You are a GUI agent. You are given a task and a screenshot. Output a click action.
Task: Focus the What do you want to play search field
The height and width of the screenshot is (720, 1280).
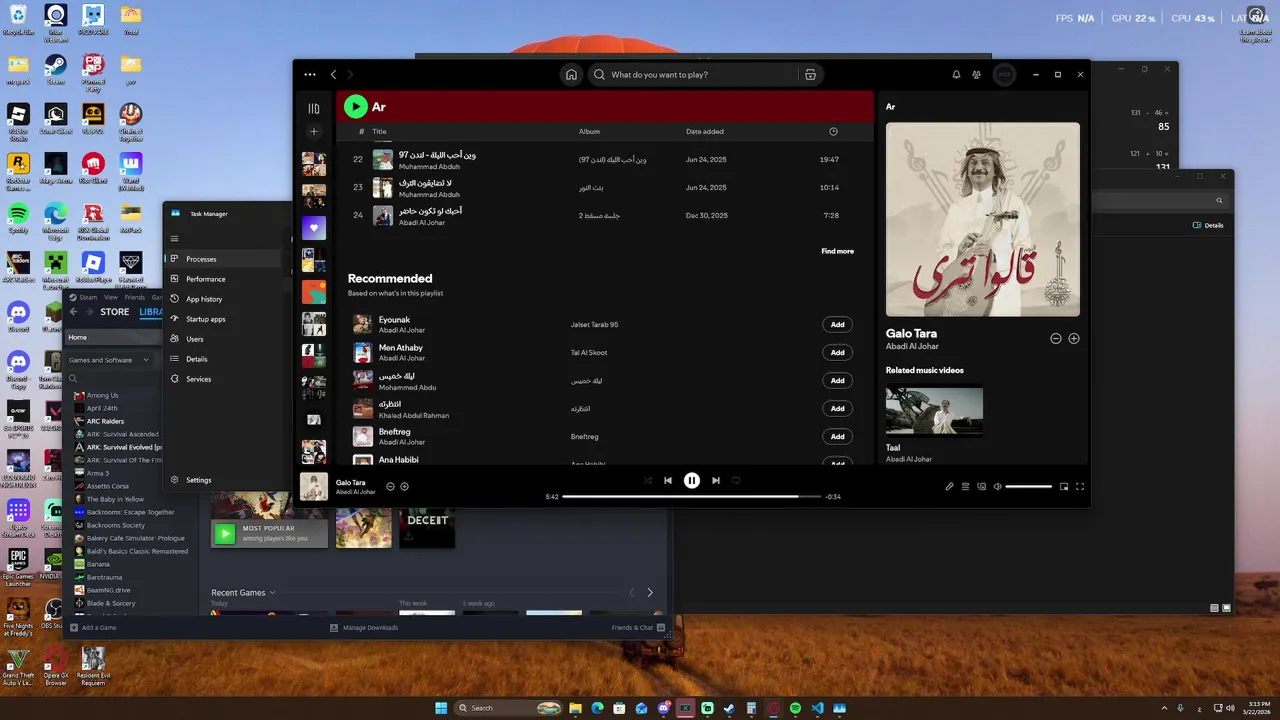click(x=703, y=74)
